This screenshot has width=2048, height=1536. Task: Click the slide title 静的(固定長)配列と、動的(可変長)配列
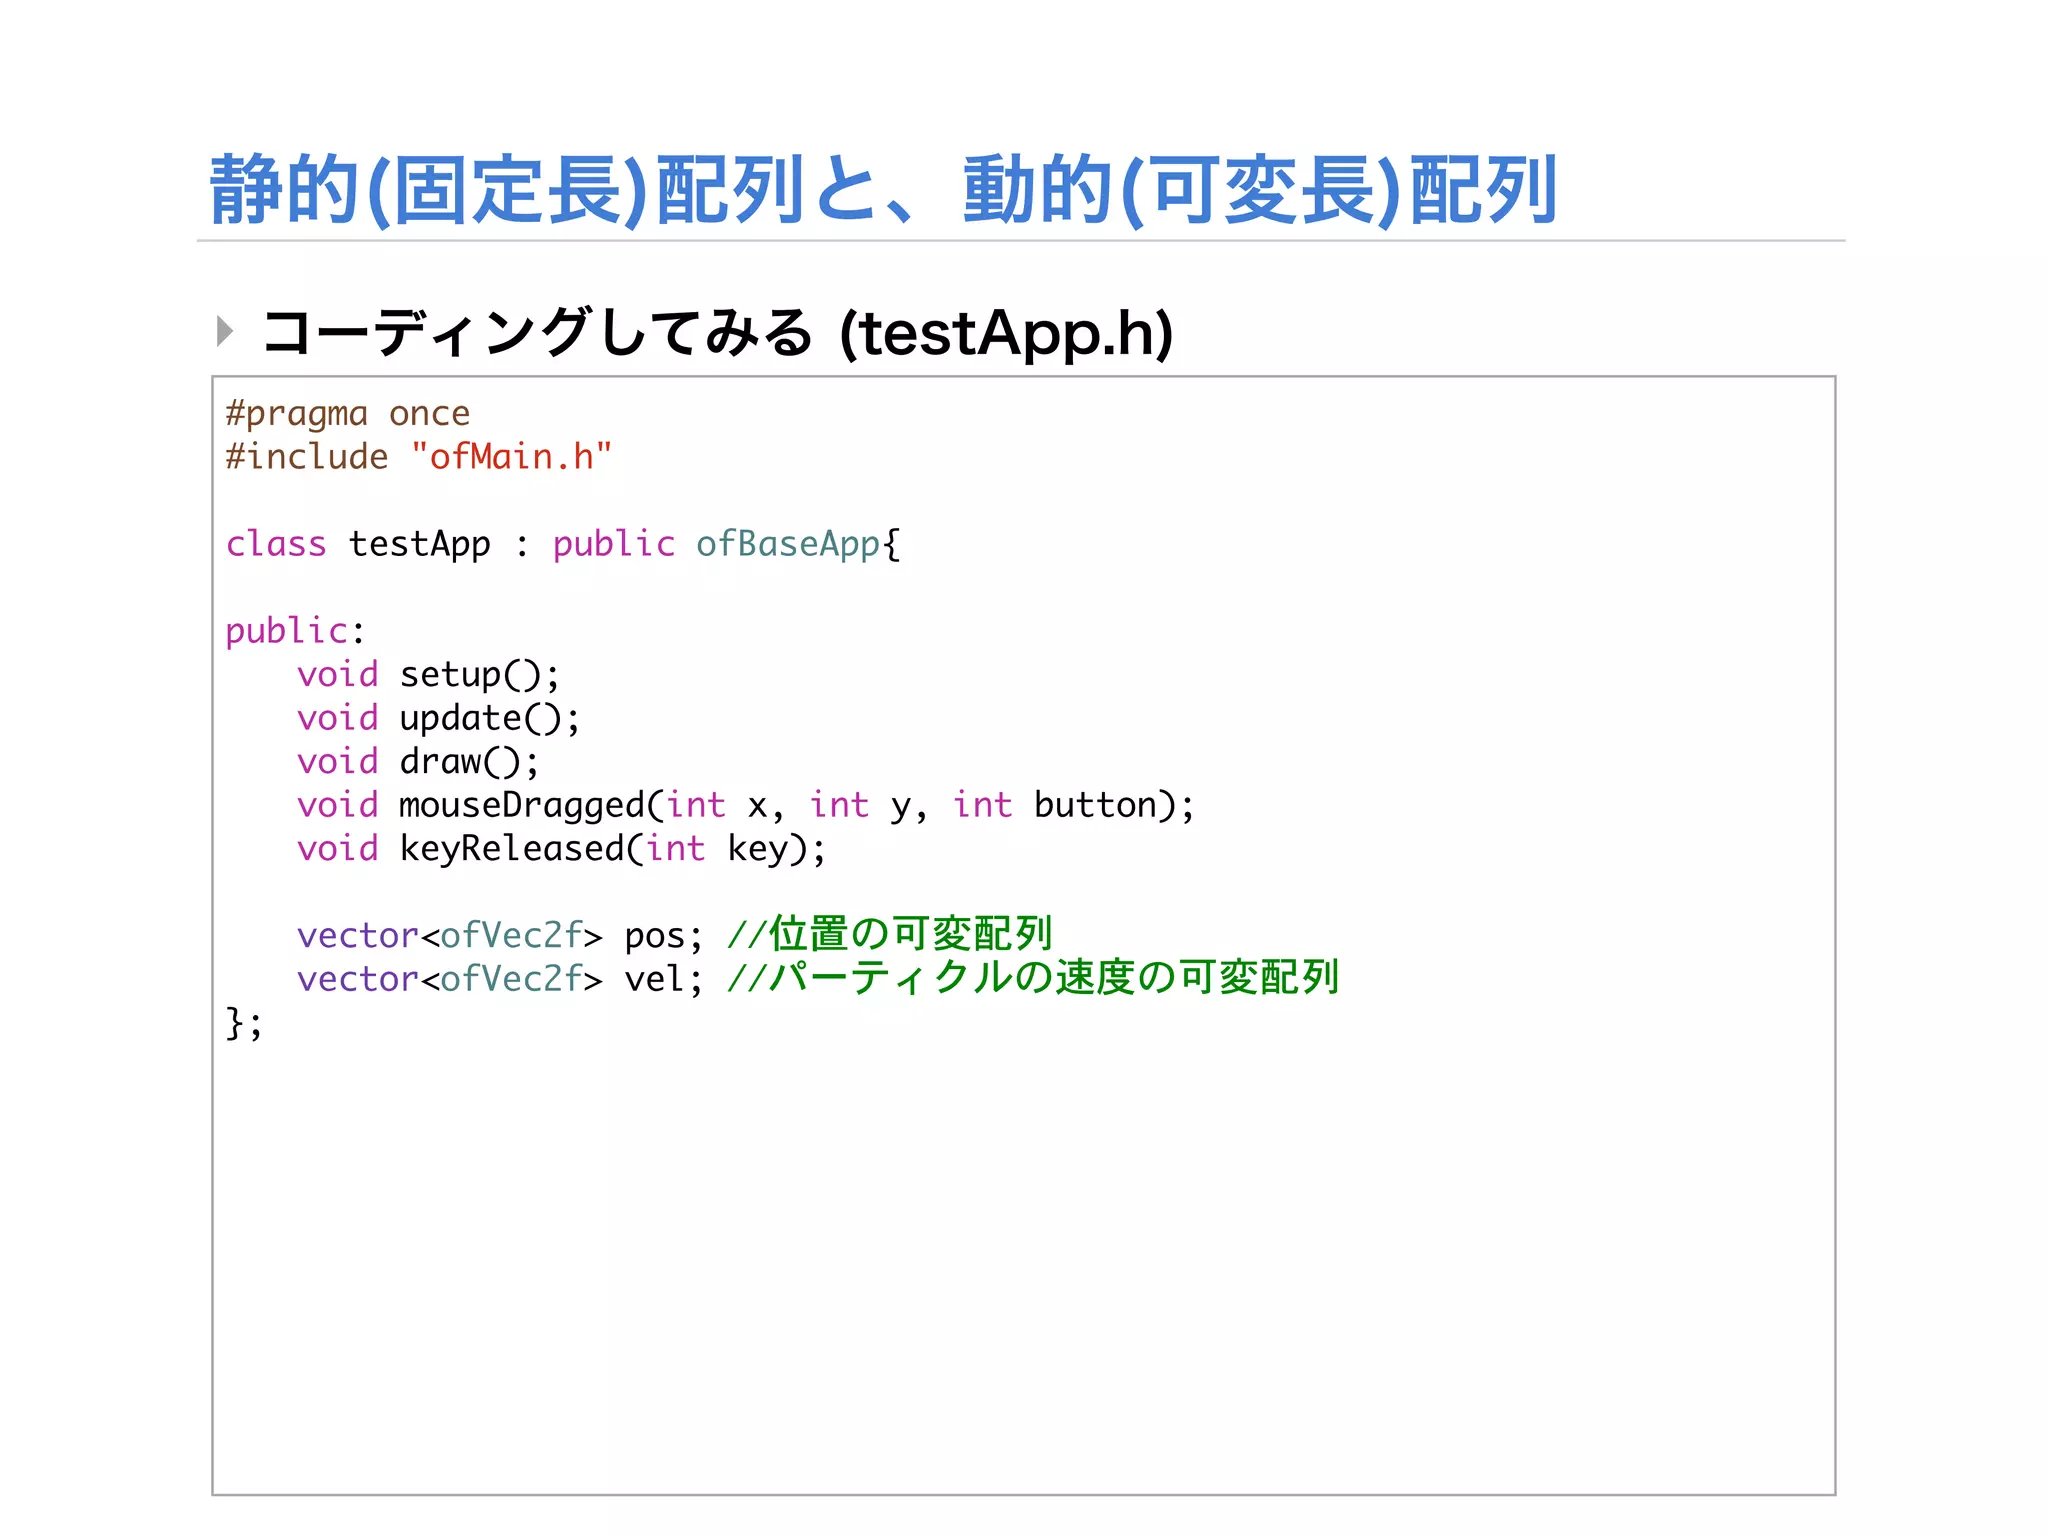coord(883,190)
